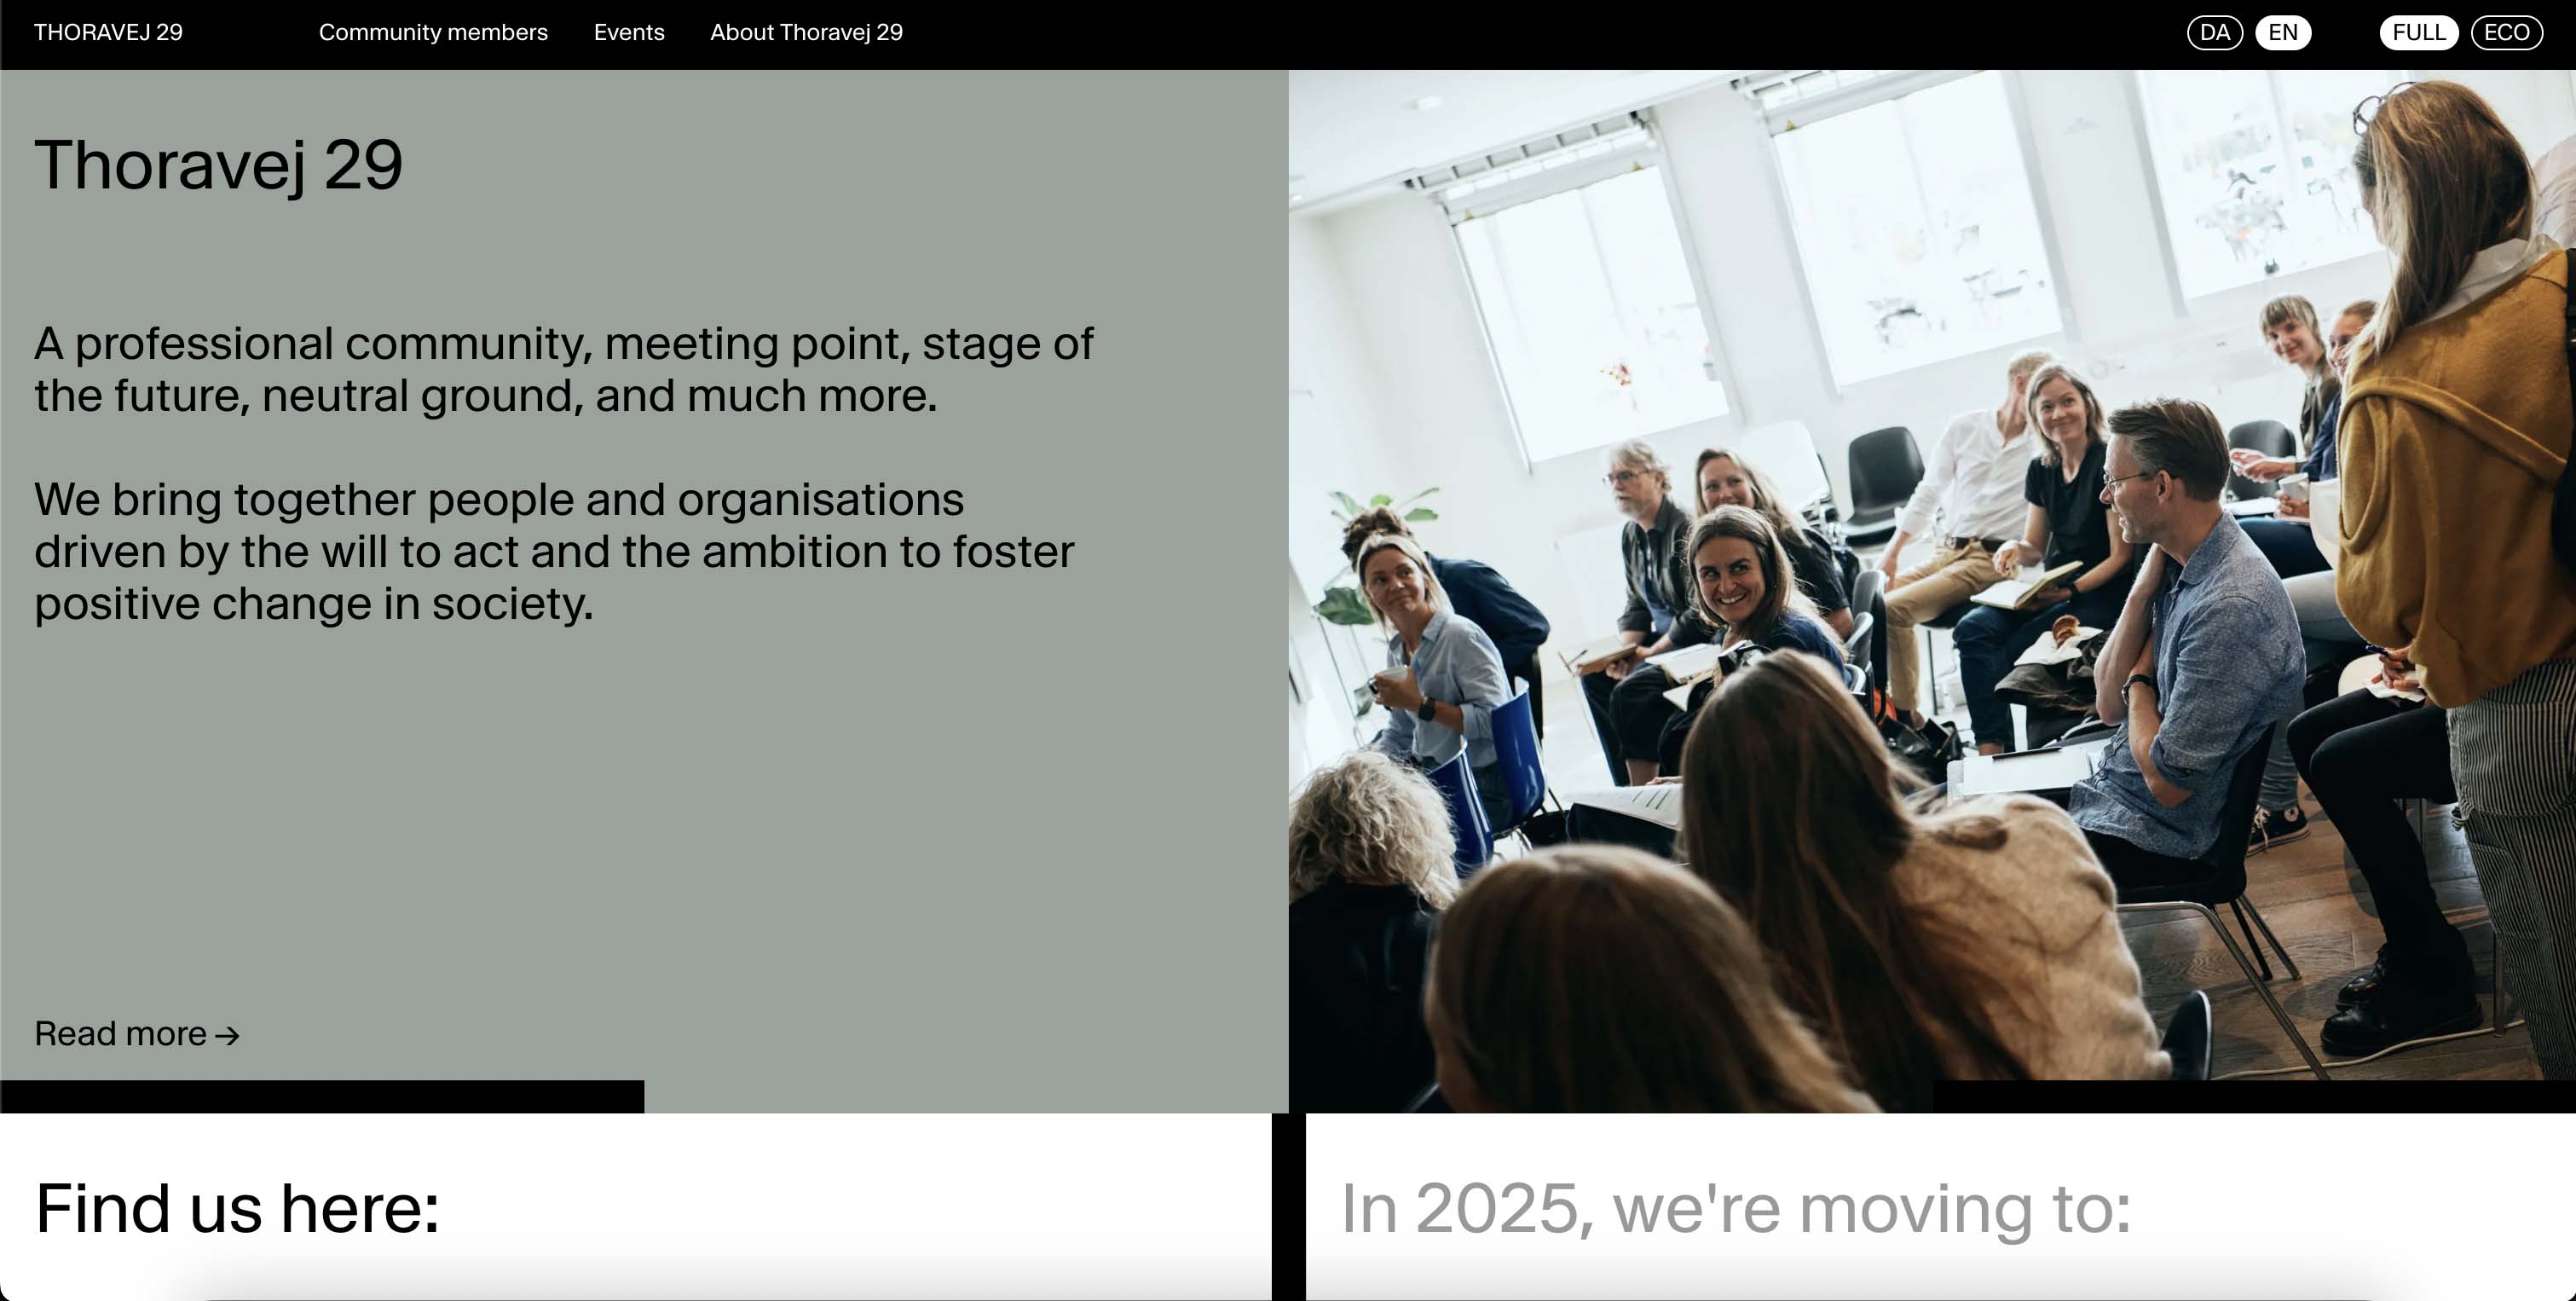
Task: Select the EN language pill
Action: (x=2282, y=33)
